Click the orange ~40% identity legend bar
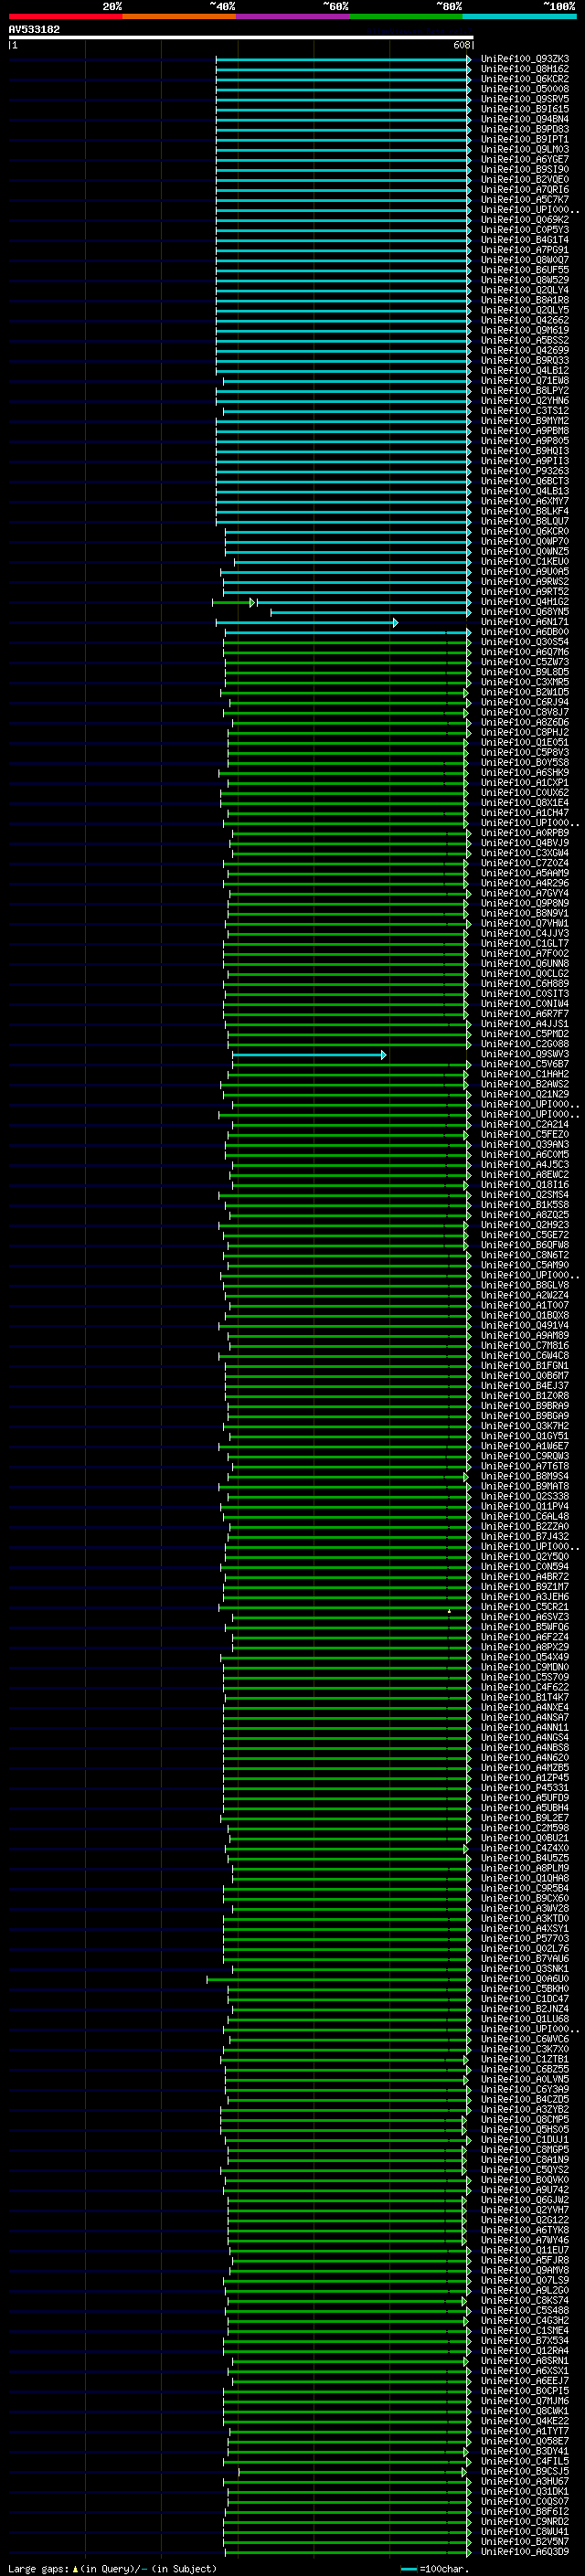Viewport: 585px width, 2576px height. pos(179,16)
